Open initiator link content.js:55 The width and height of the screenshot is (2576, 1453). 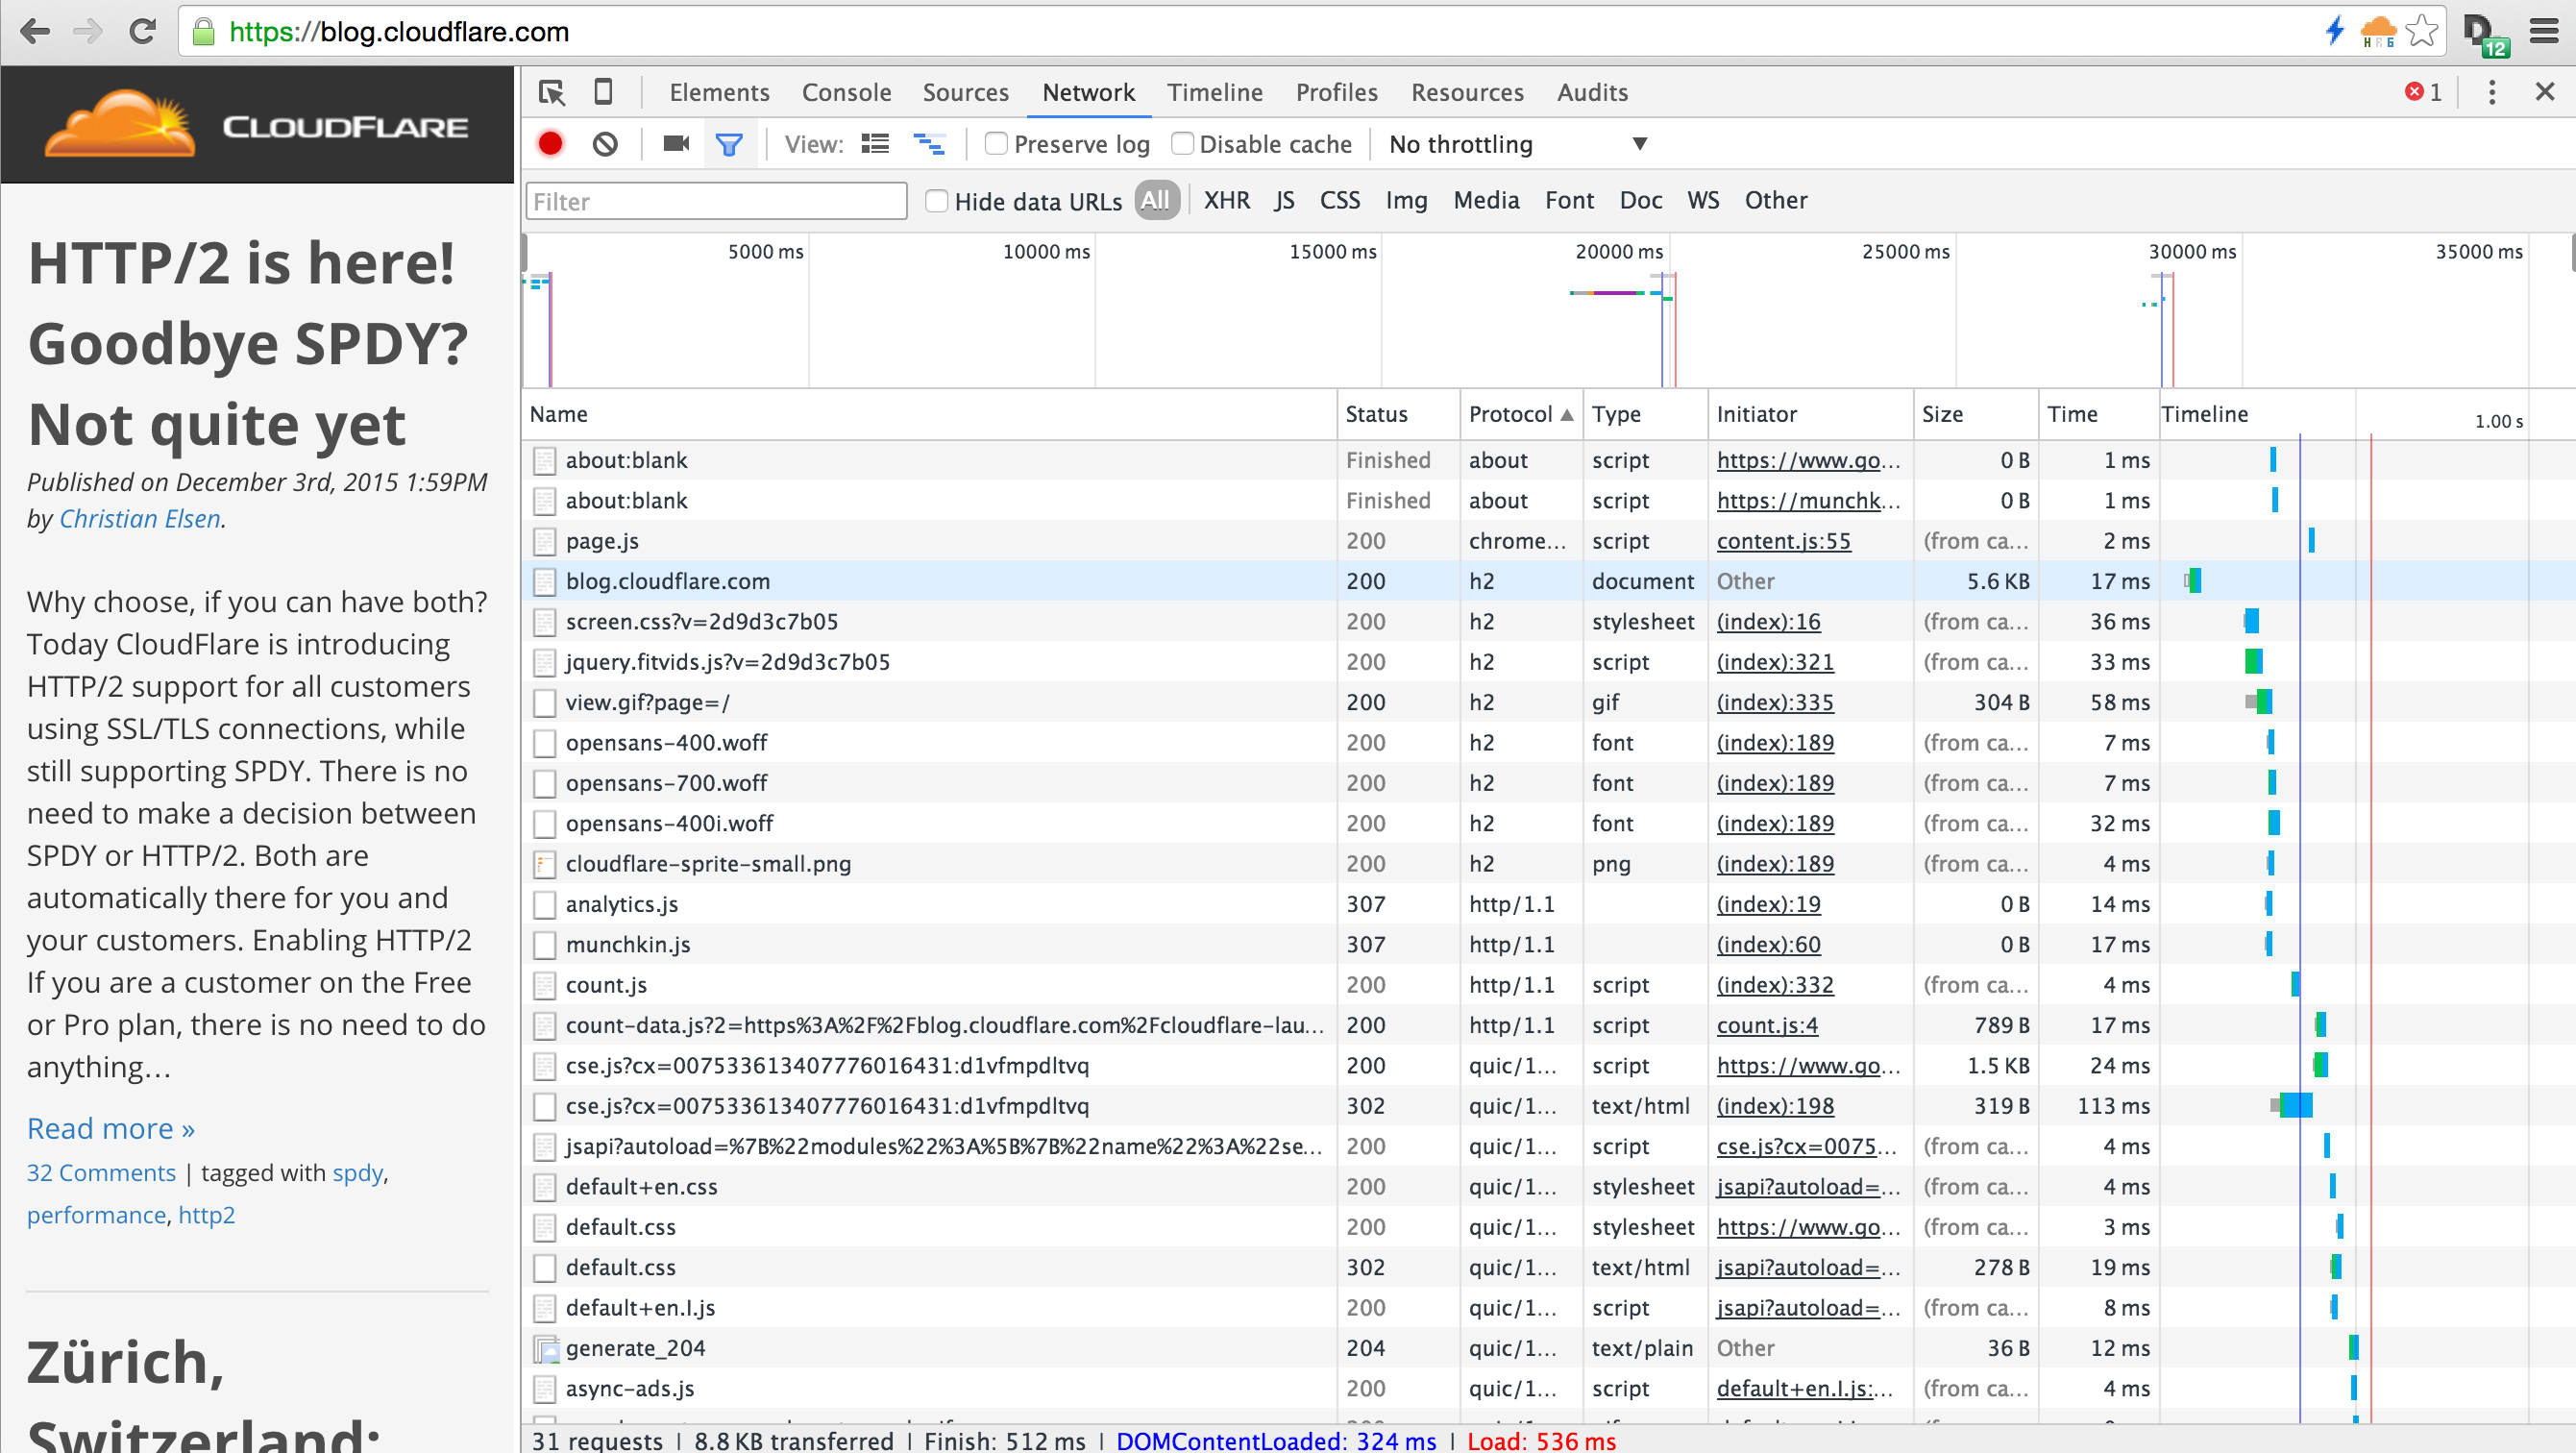[1783, 541]
